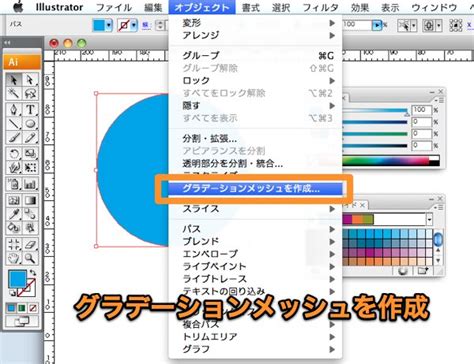474x364 pixels.
Task: Open the Illustrator application menu
Action: (60, 7)
